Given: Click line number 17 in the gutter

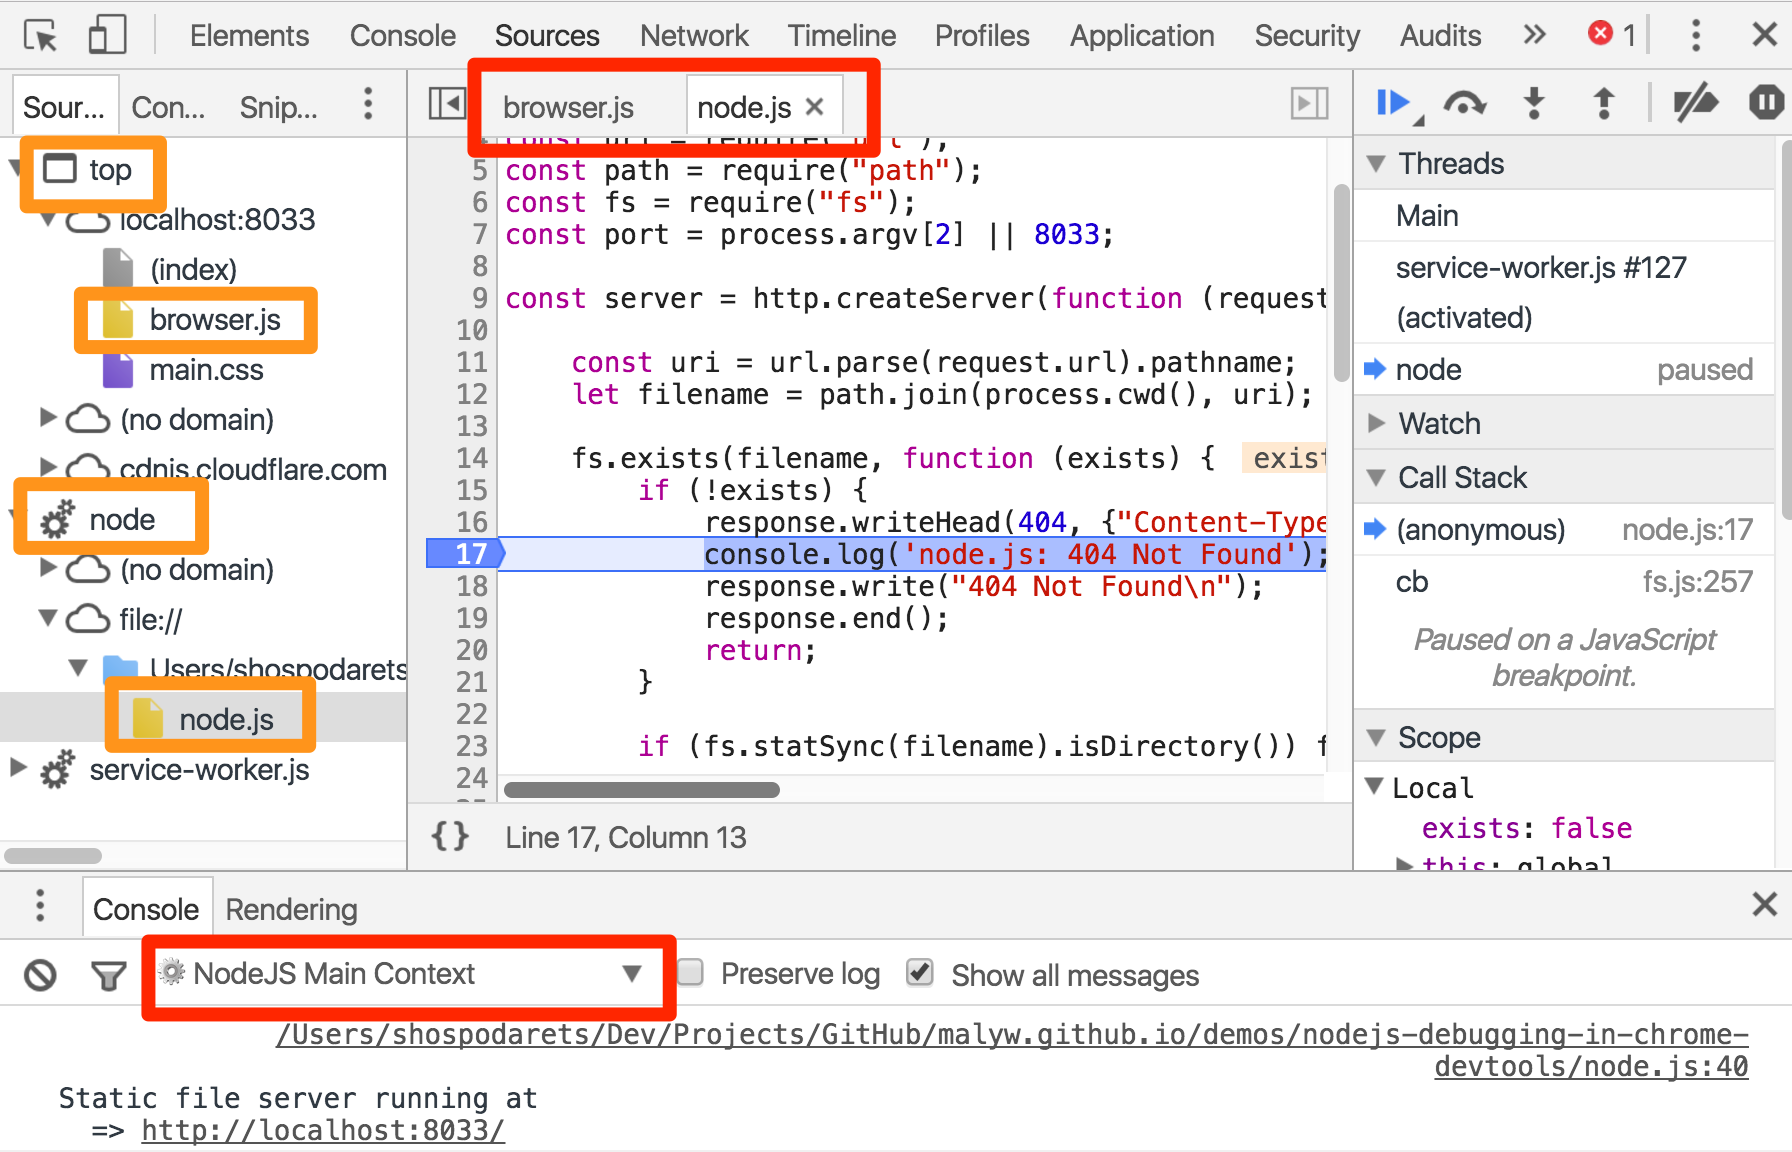Looking at the screenshot, I should (470, 554).
